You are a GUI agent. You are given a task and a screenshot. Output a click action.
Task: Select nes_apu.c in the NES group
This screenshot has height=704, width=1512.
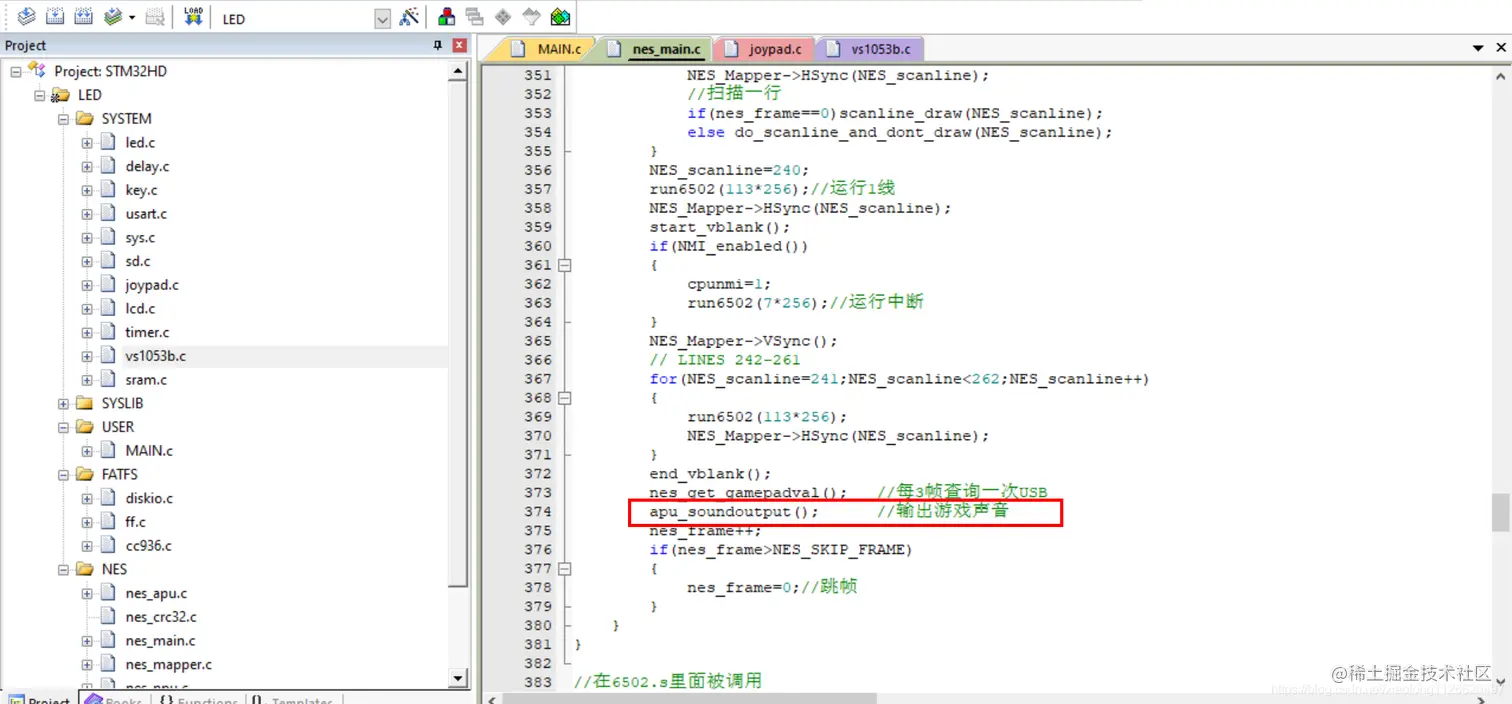tap(156, 593)
